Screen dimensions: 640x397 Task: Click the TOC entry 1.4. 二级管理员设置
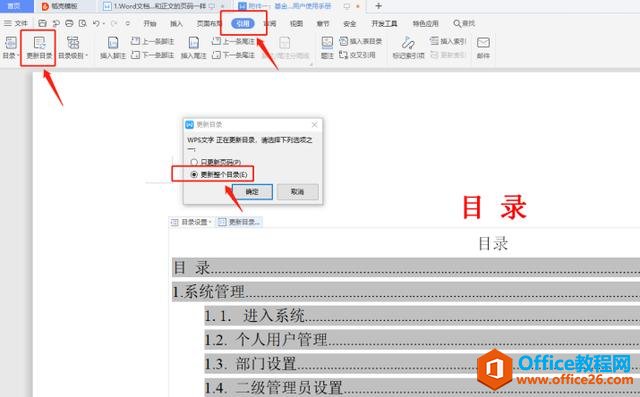tap(422, 388)
